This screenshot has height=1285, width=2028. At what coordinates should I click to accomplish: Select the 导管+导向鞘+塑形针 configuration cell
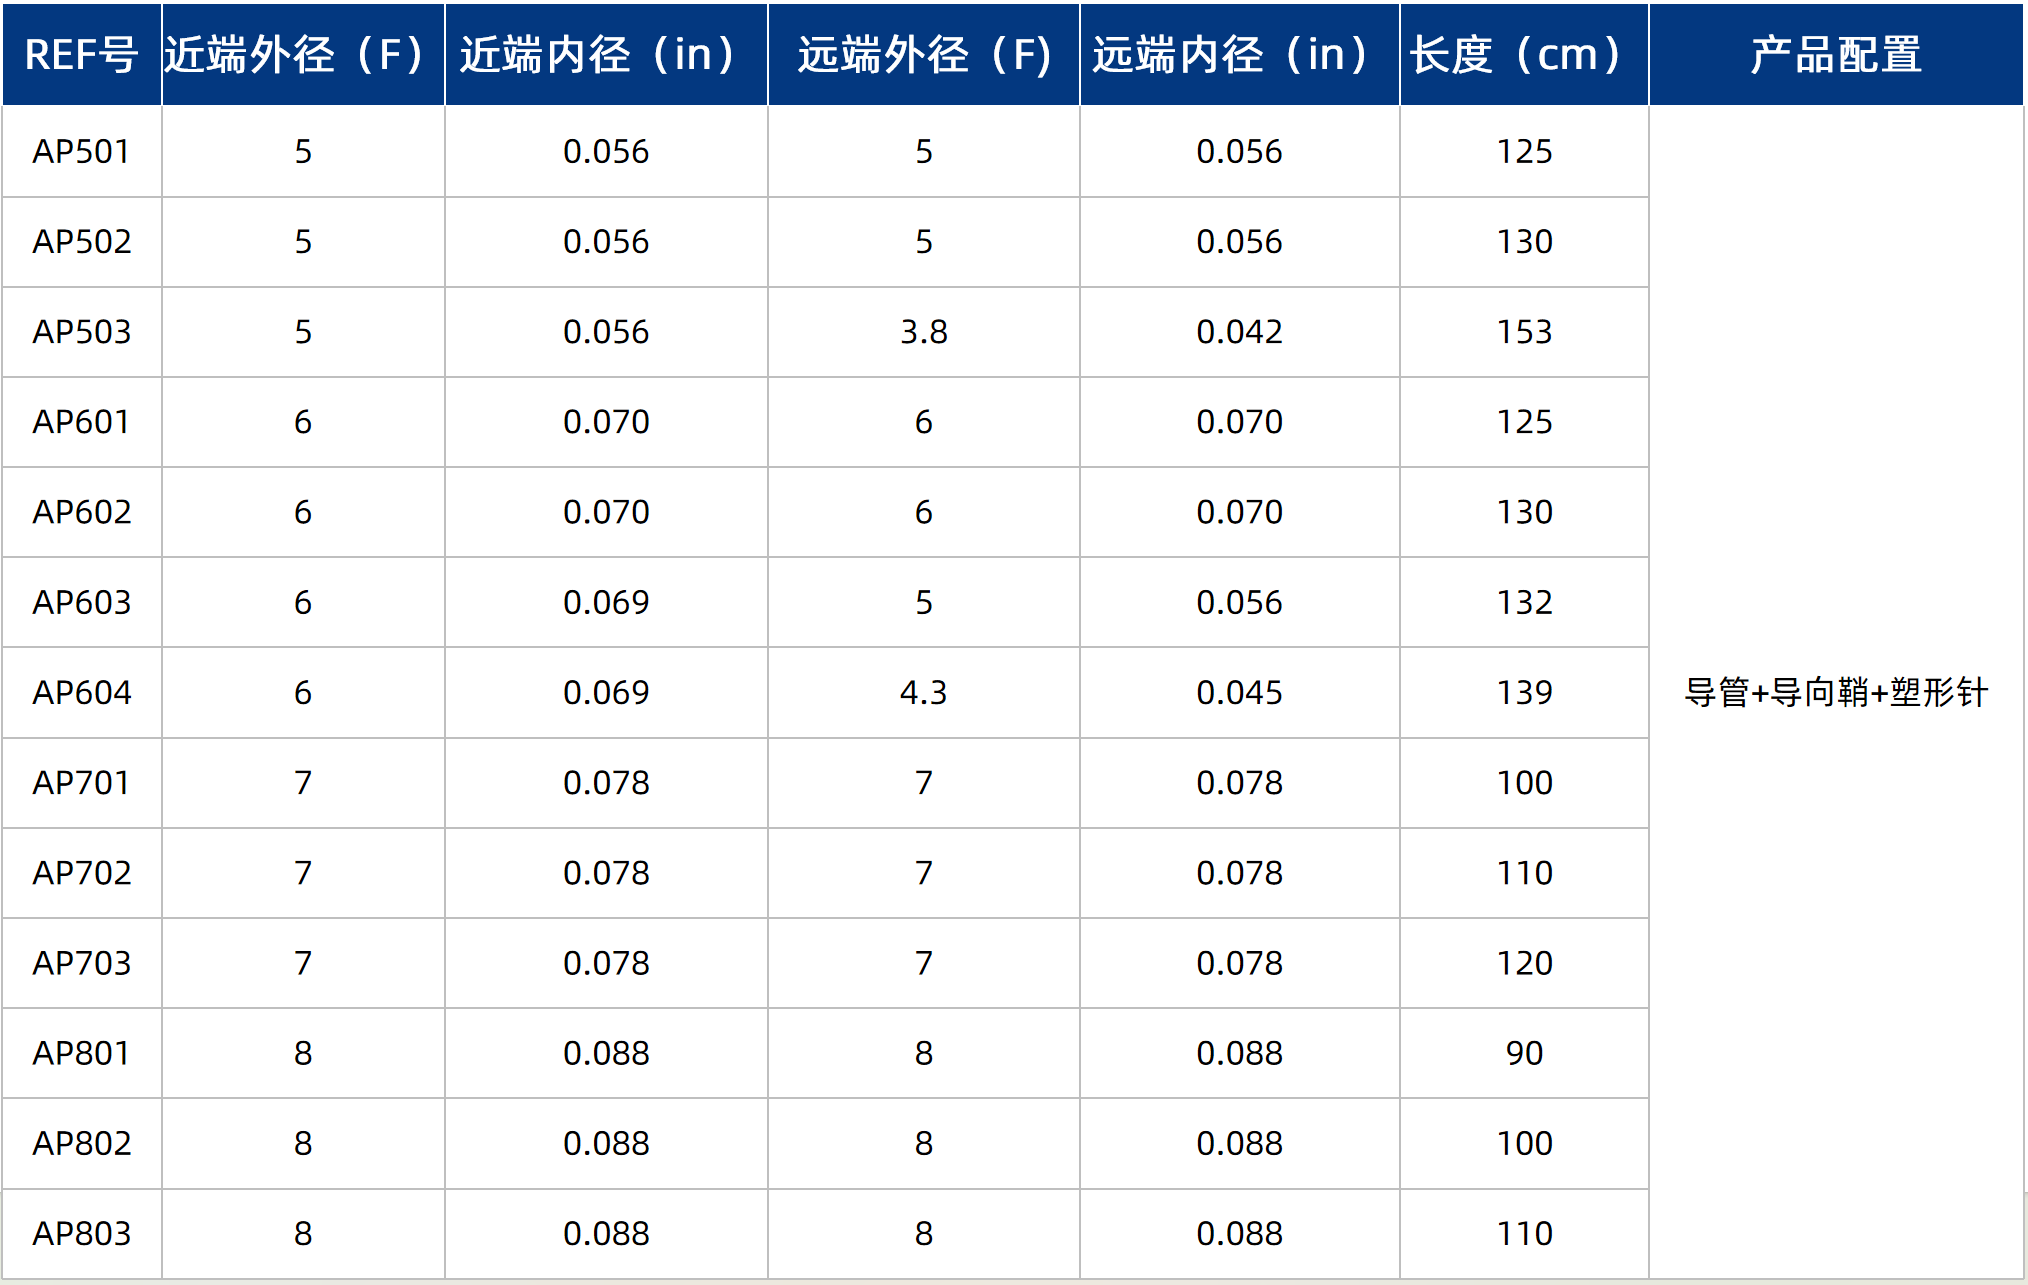[1836, 692]
